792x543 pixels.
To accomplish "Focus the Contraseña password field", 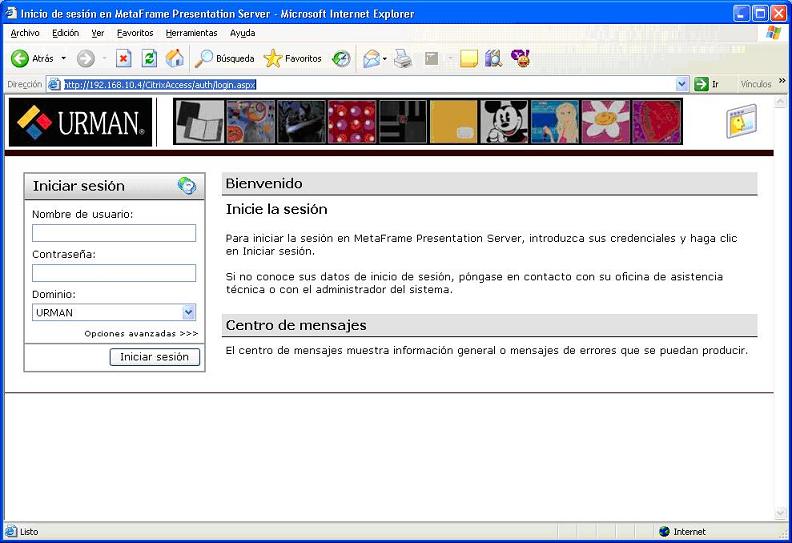I will [114, 273].
